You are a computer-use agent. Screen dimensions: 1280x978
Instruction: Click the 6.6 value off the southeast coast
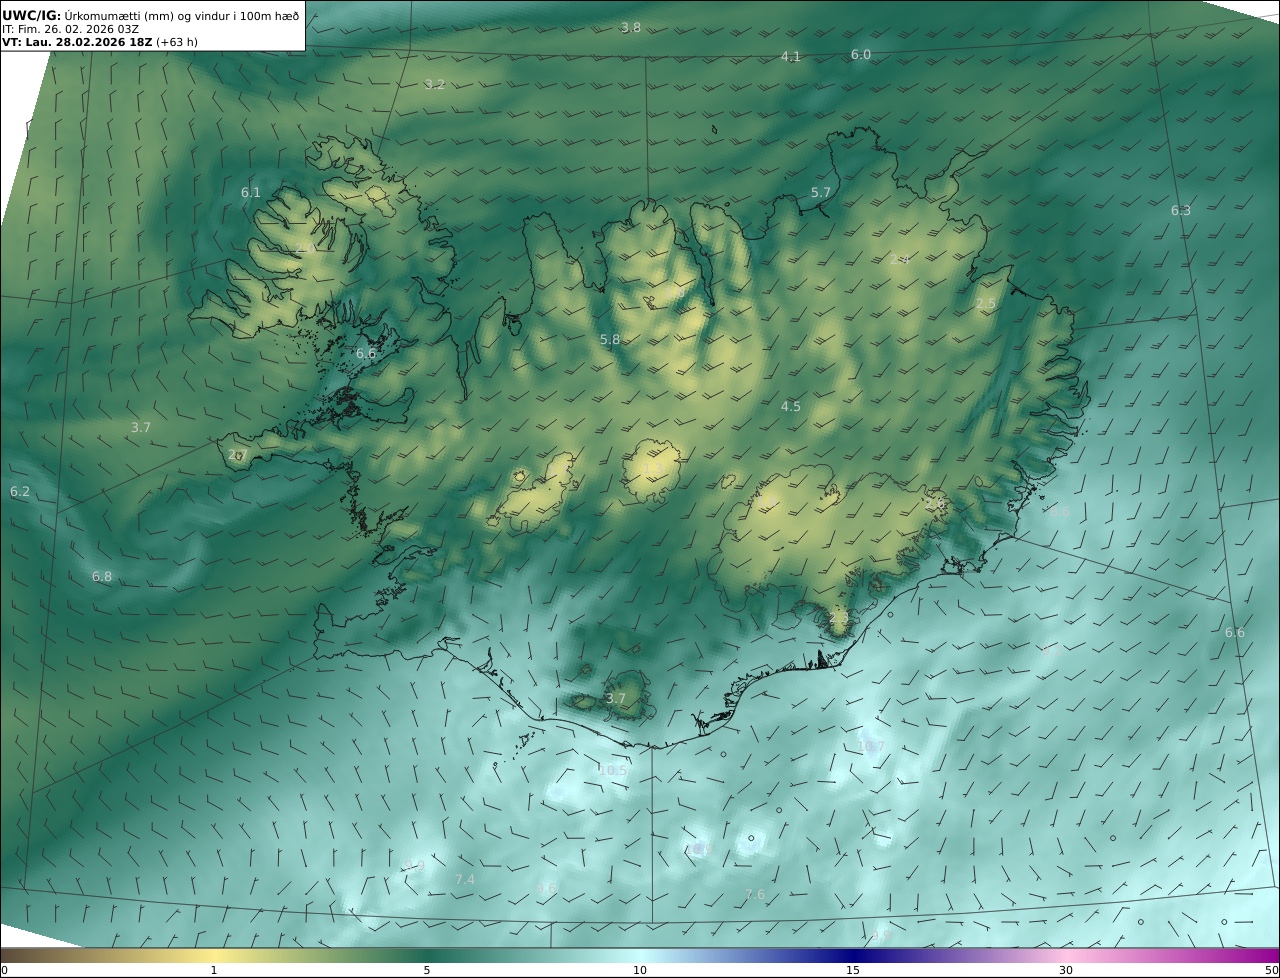[x=1235, y=632]
